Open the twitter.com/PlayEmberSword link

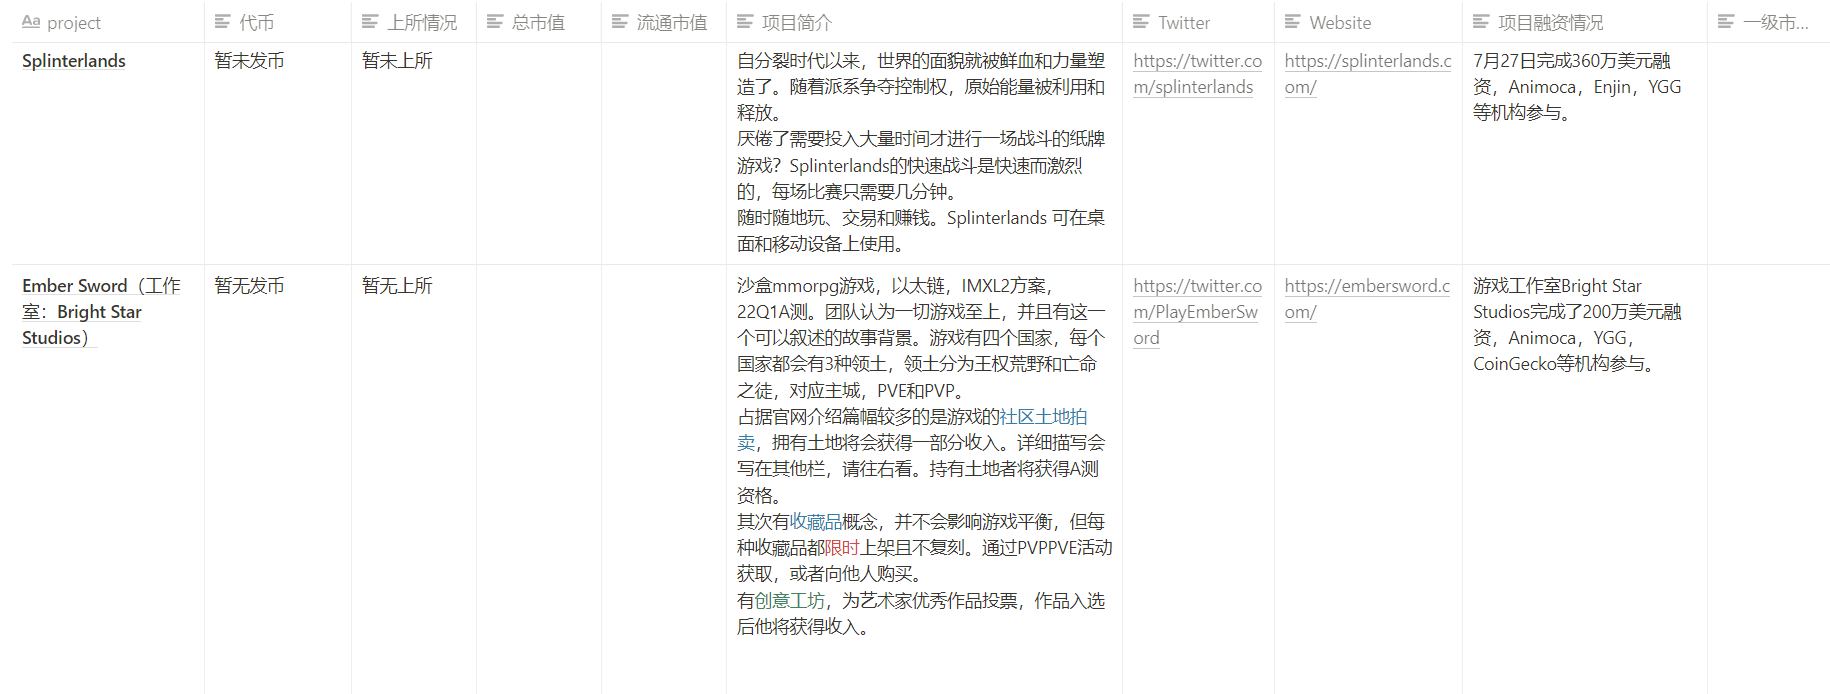click(x=1197, y=312)
